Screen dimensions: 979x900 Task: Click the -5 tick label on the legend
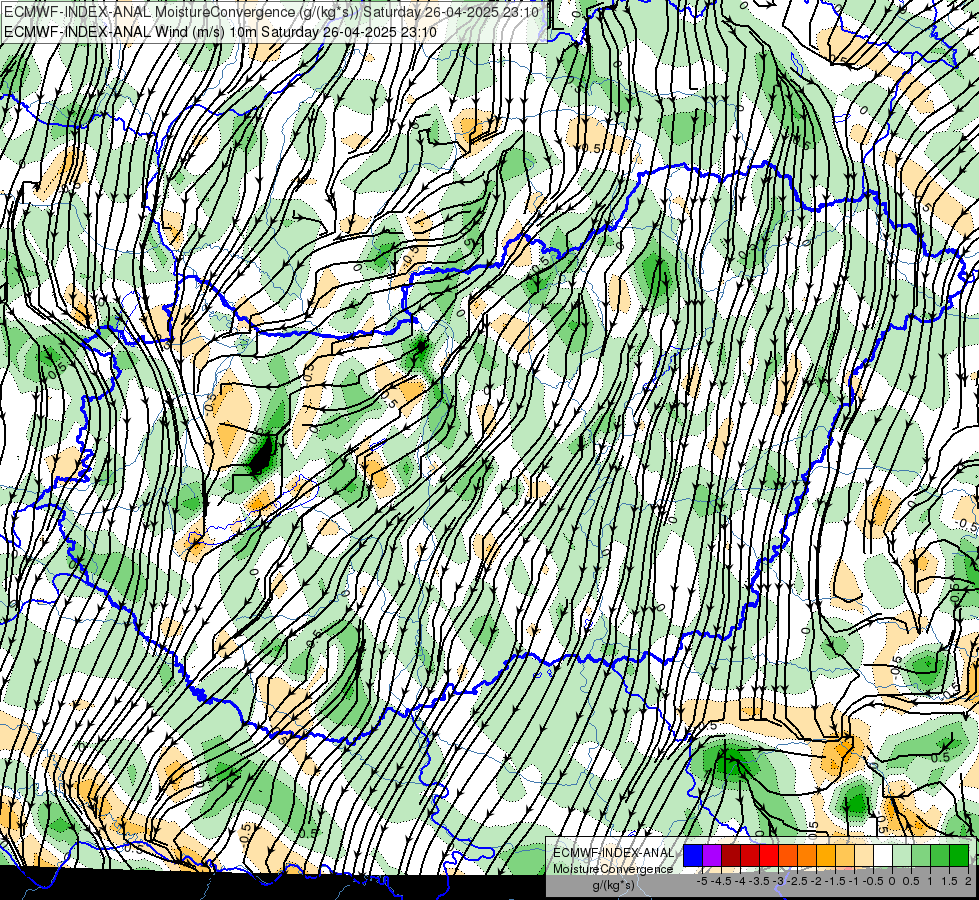(702, 881)
